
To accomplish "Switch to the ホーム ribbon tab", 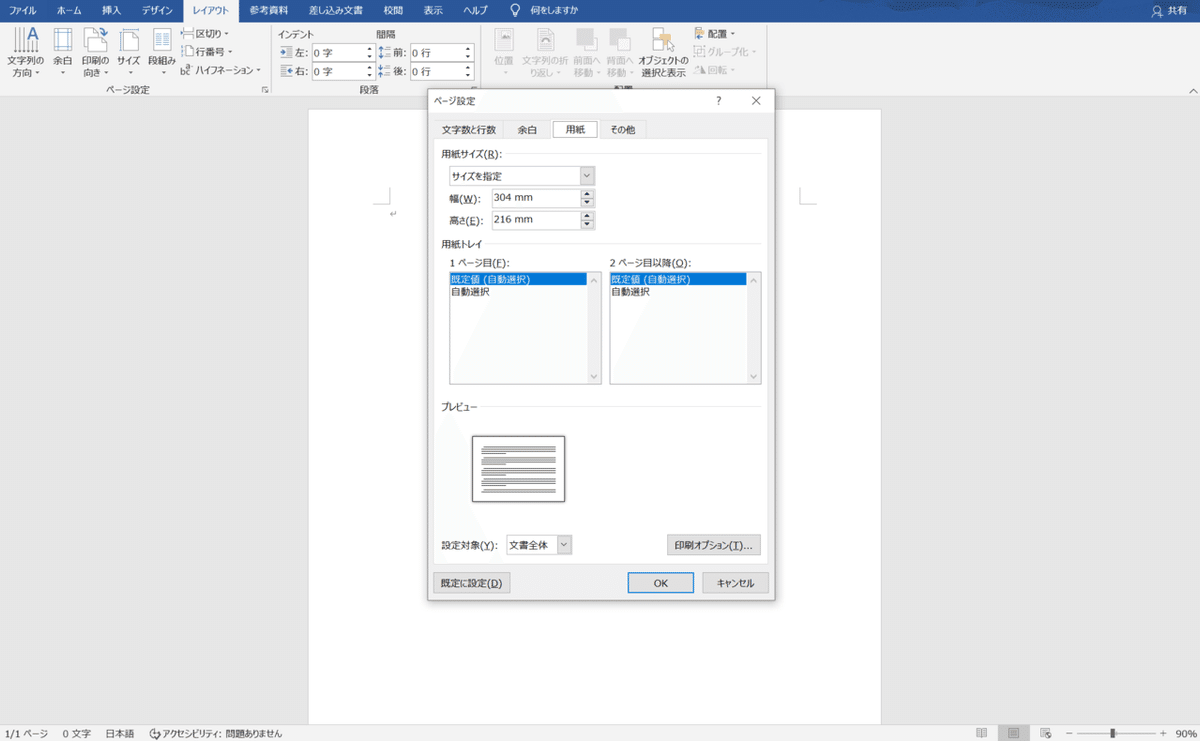I will 69,10.
